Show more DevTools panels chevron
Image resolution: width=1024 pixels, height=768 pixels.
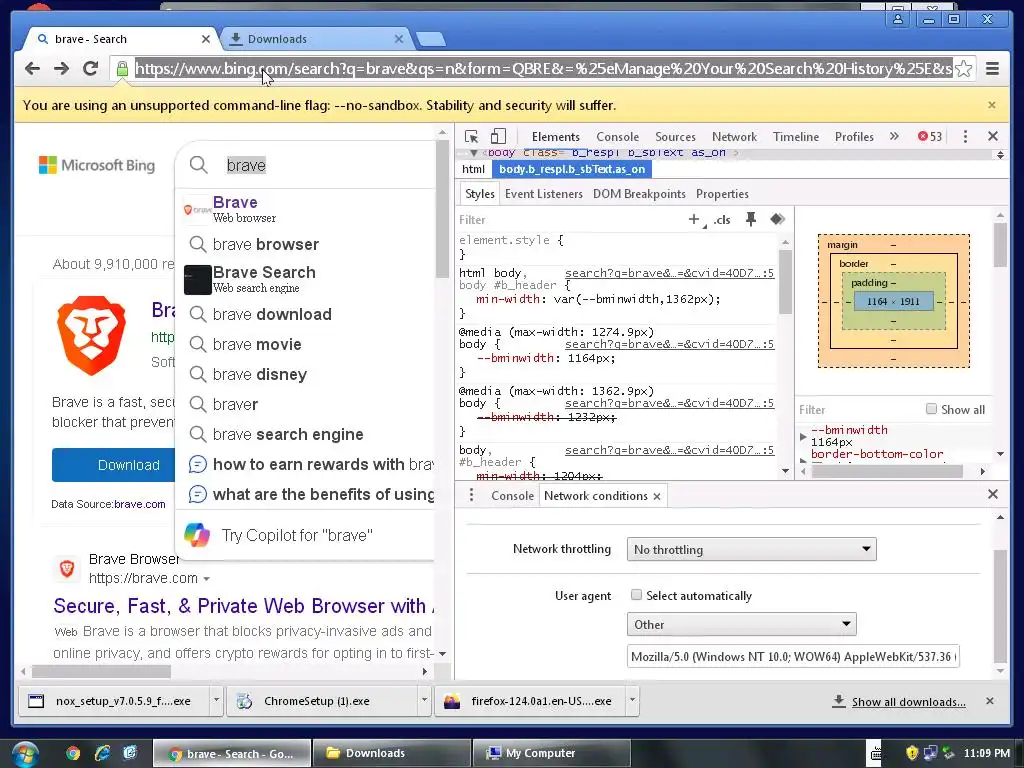[x=894, y=136]
